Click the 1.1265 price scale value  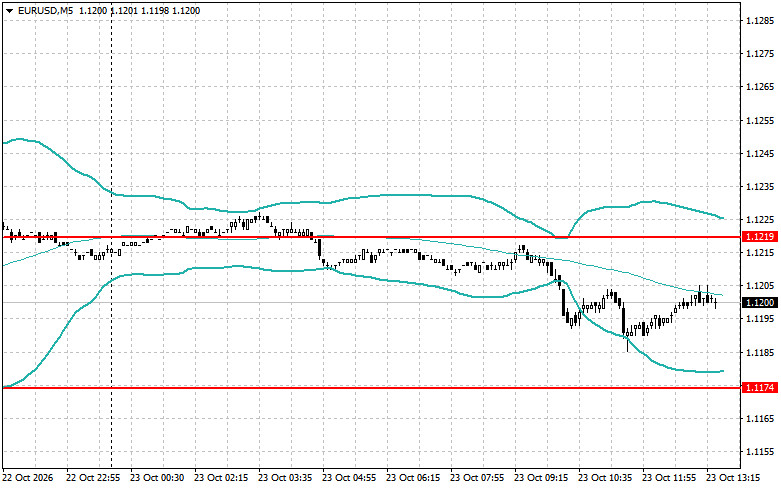(x=760, y=87)
